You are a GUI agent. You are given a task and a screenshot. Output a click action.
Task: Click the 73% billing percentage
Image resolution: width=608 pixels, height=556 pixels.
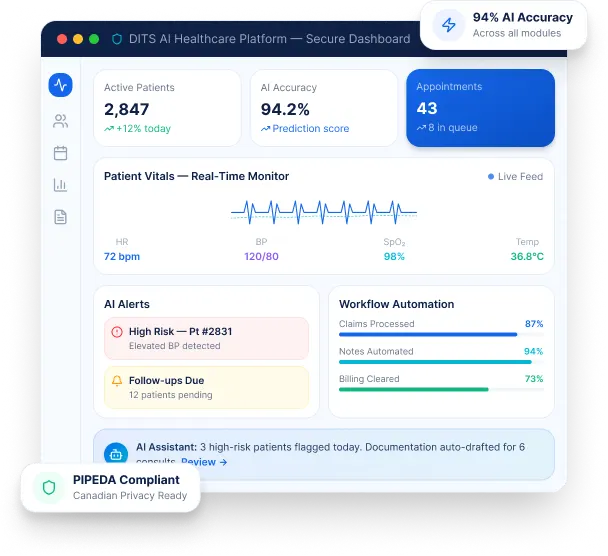(x=534, y=379)
